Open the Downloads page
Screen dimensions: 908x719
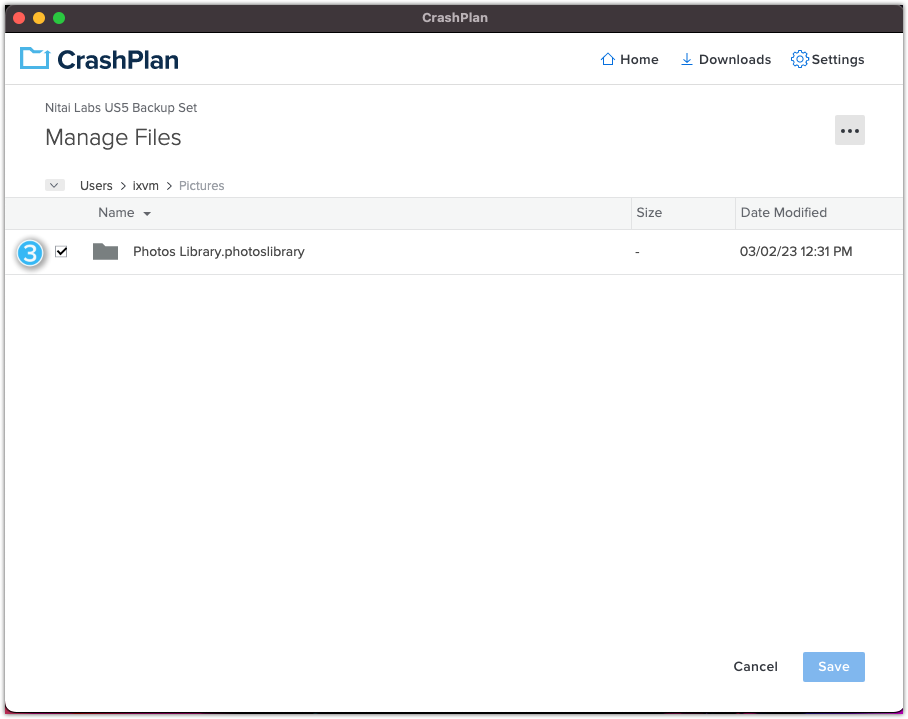click(726, 59)
